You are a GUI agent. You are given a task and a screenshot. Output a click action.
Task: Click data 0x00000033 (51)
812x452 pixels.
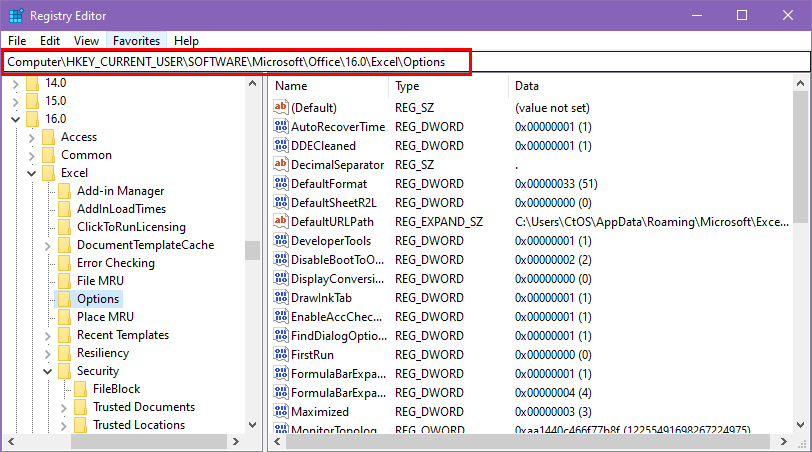coord(556,184)
